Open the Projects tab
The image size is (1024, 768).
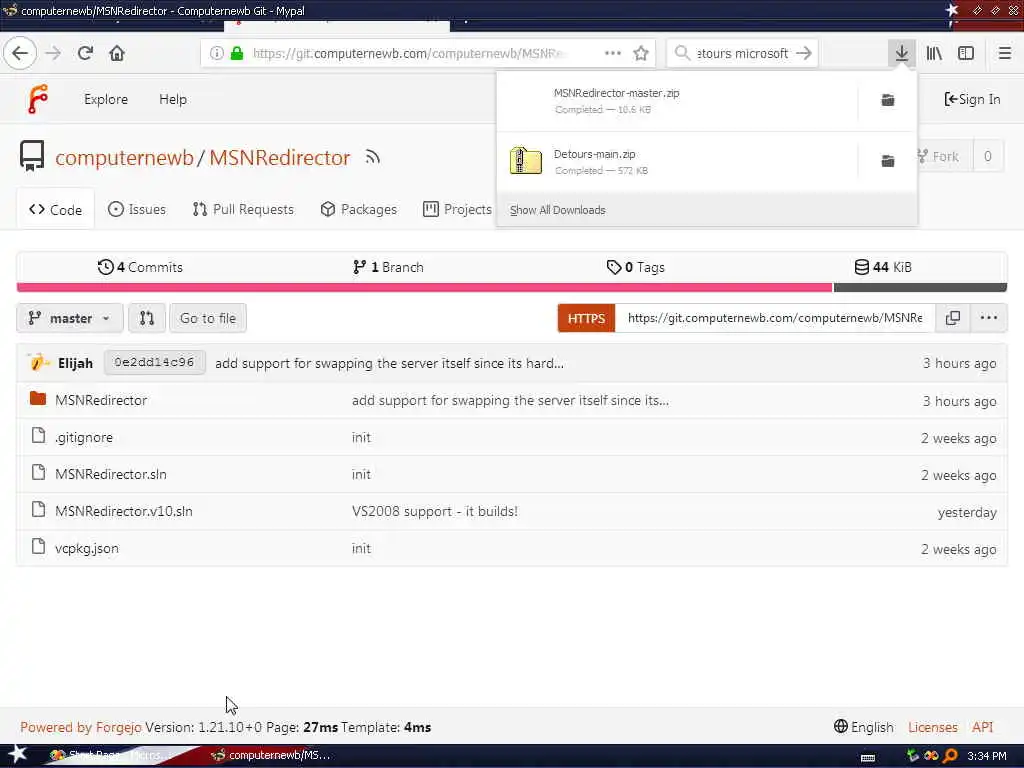(458, 209)
